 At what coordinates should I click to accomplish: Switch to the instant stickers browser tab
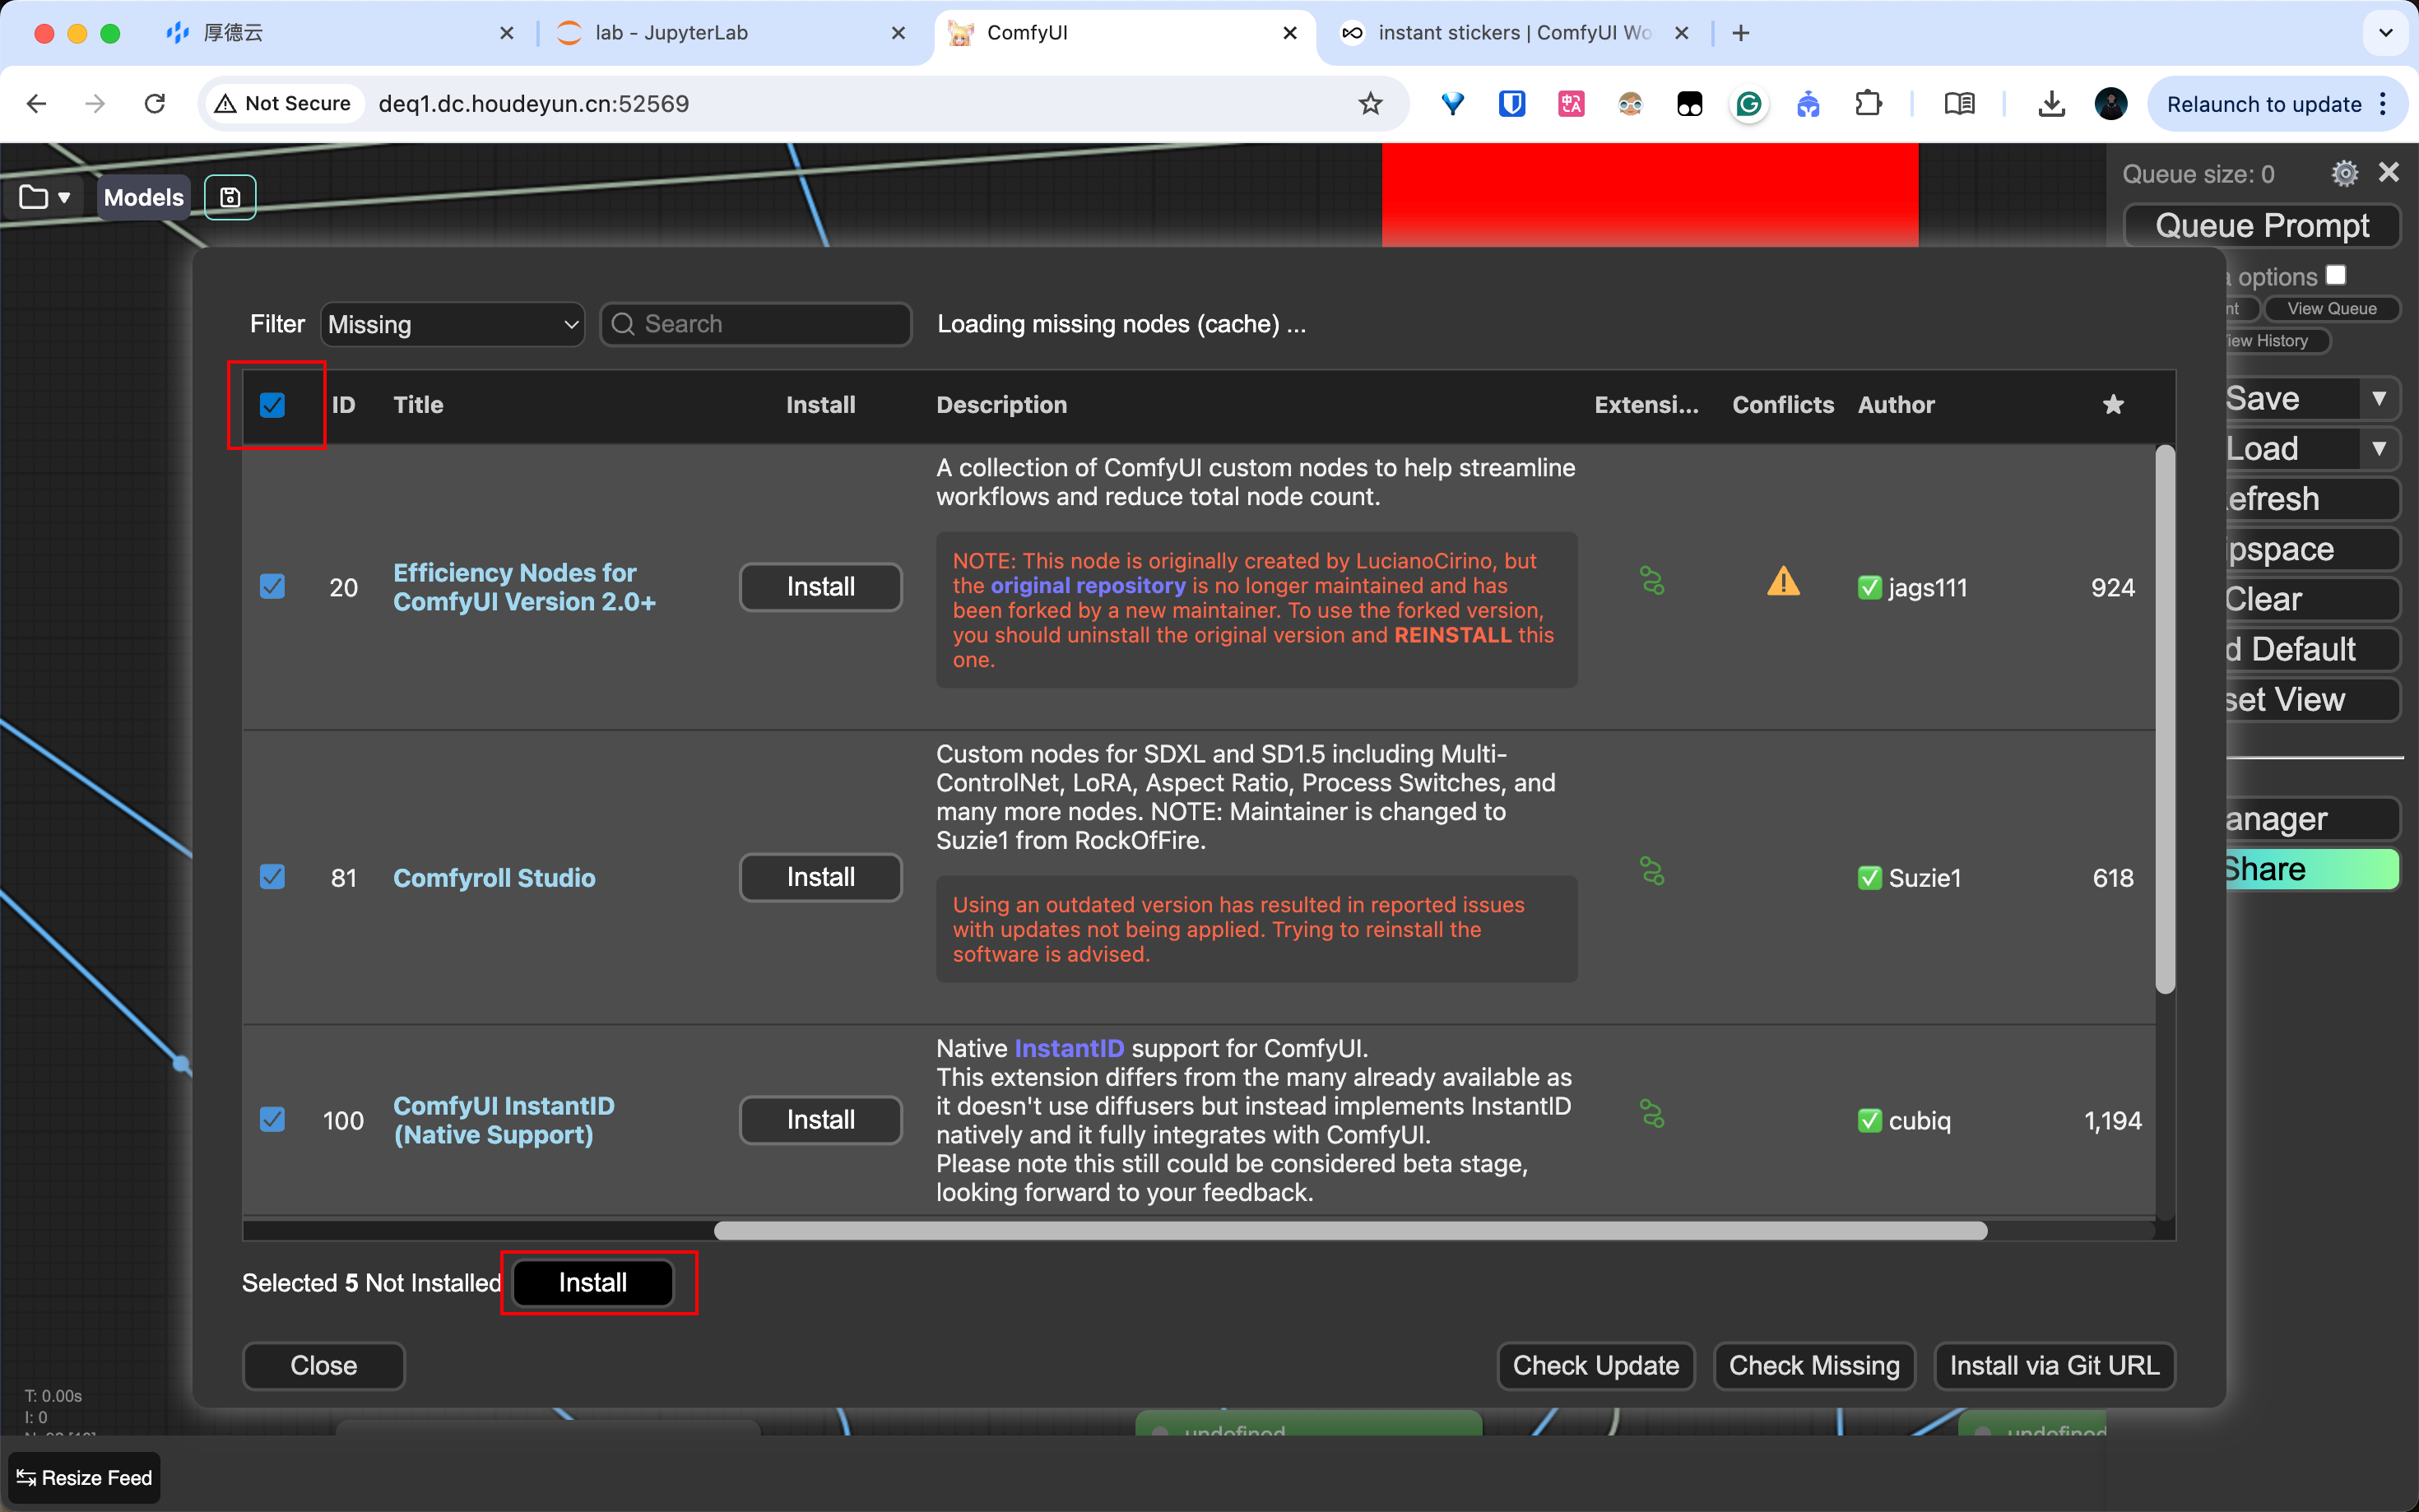[1512, 33]
